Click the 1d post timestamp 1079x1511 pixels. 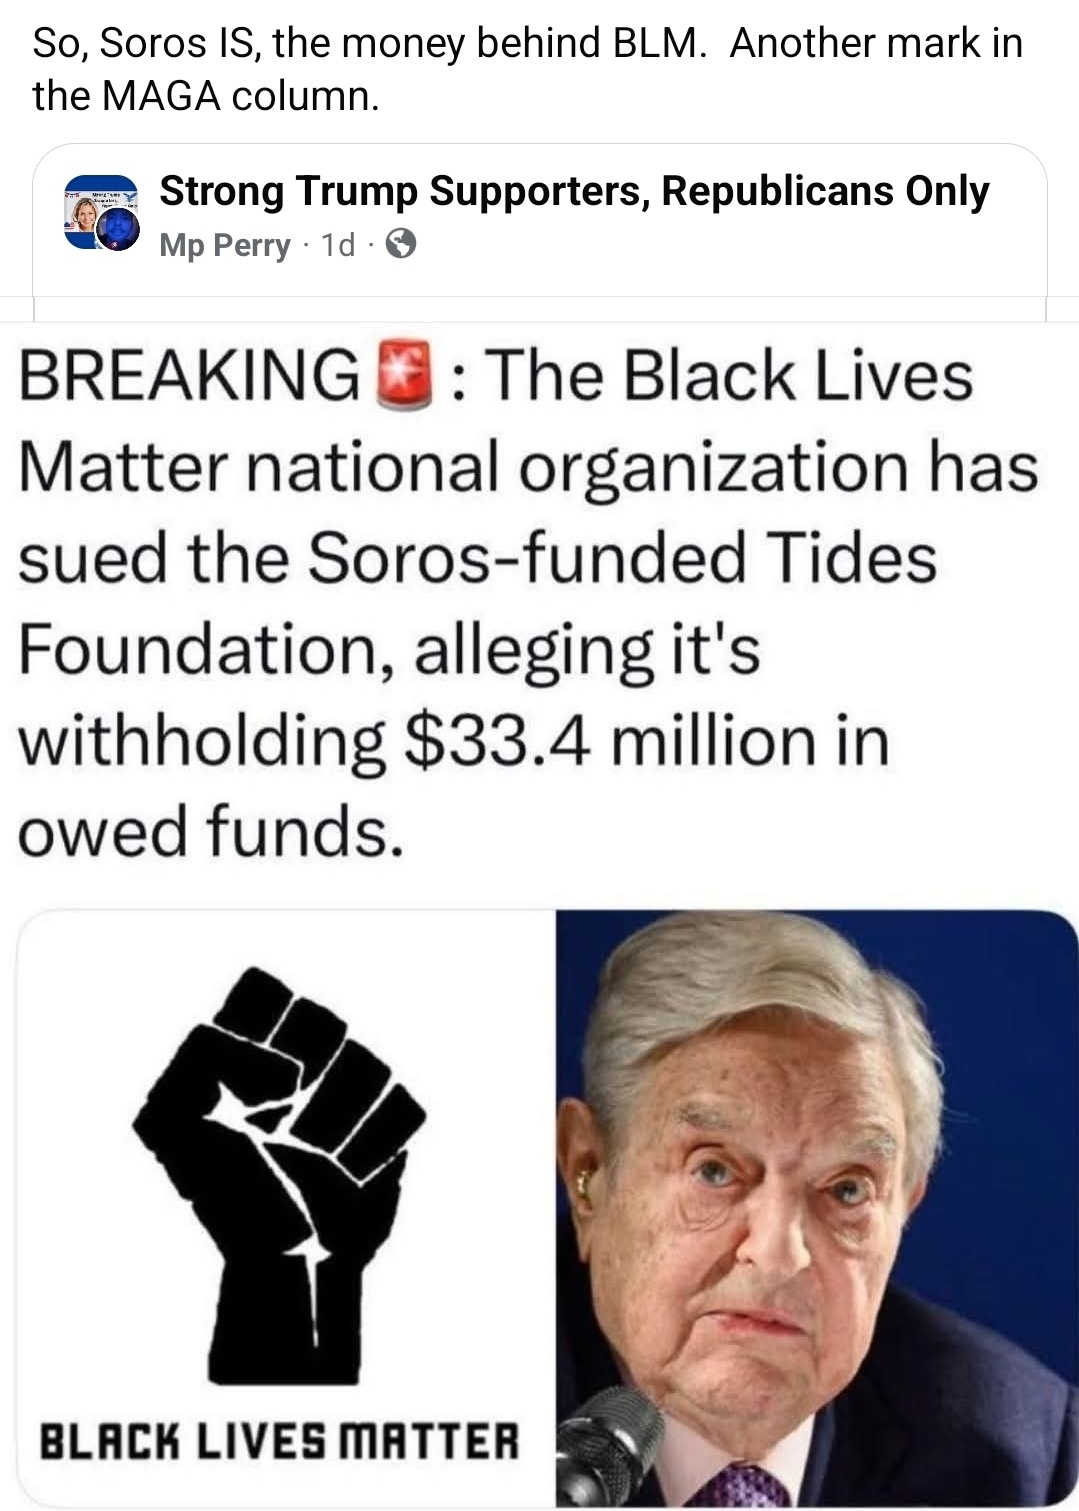338,245
